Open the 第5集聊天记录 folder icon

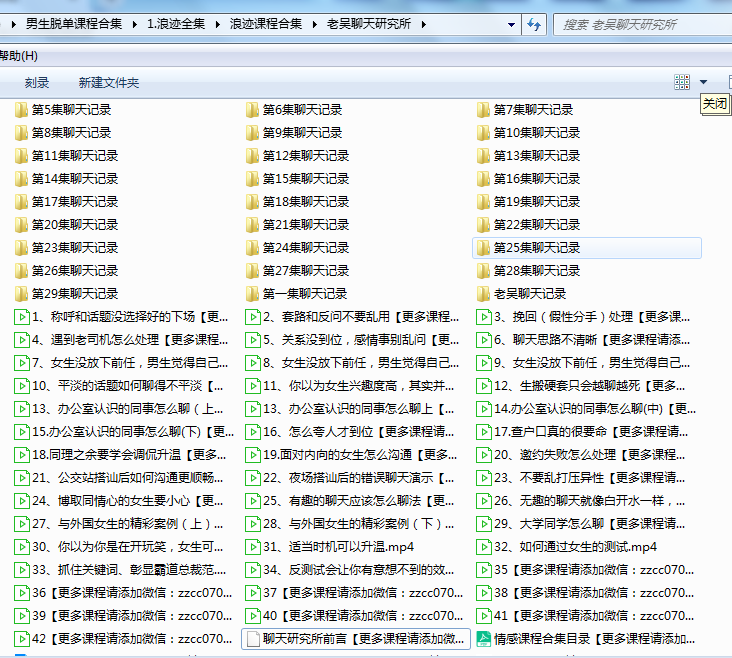(21, 110)
